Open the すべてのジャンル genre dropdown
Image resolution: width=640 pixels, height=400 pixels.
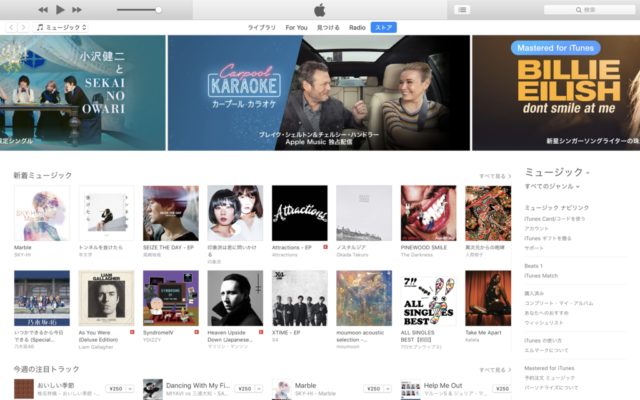coord(552,187)
